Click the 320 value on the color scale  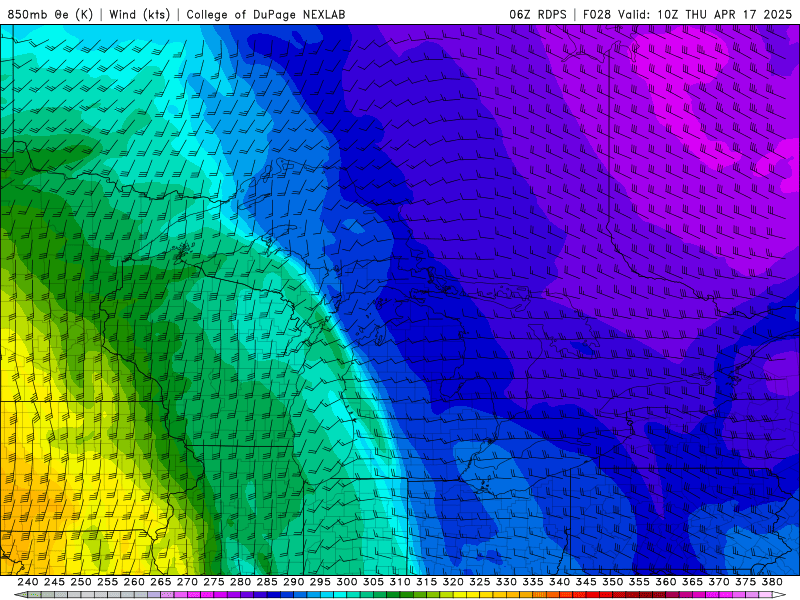453,582
